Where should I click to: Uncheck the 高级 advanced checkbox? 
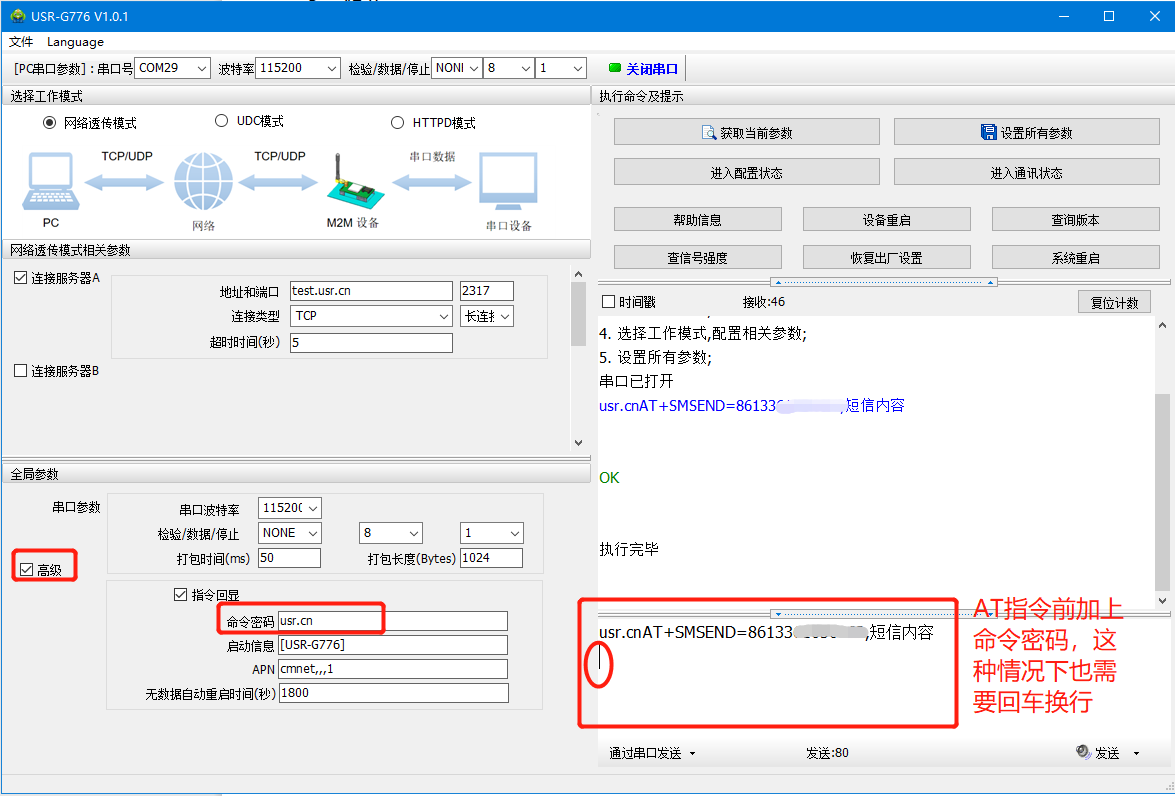click(26, 570)
